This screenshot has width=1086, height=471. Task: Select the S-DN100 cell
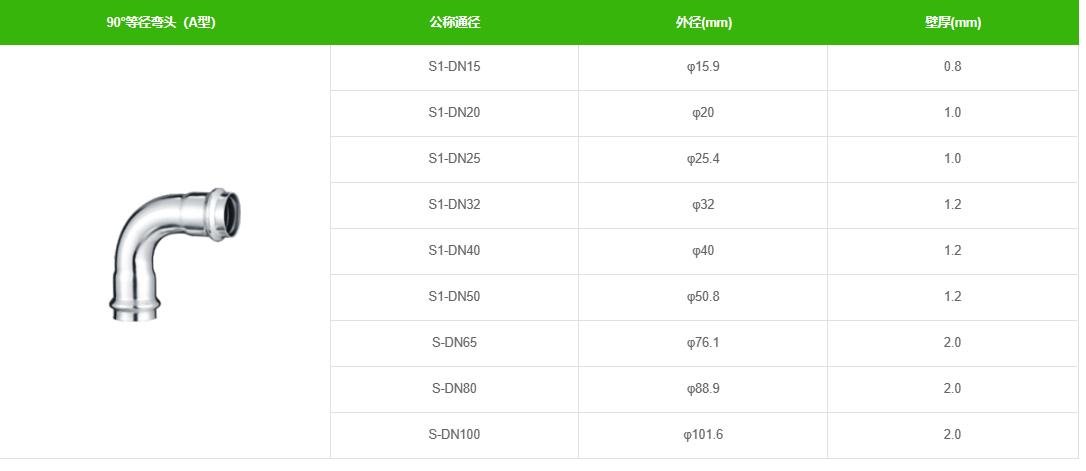454,435
